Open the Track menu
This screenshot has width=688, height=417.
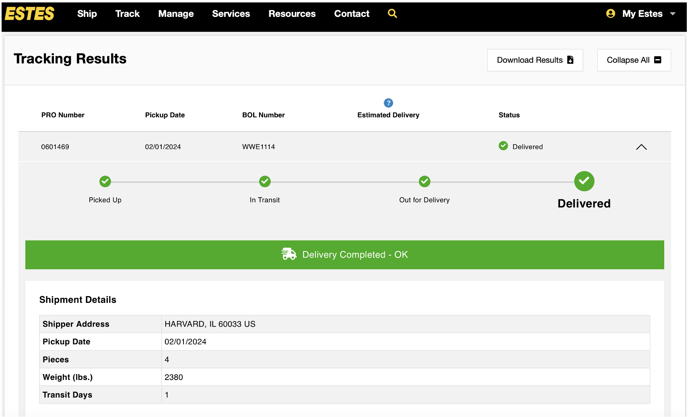click(x=127, y=14)
